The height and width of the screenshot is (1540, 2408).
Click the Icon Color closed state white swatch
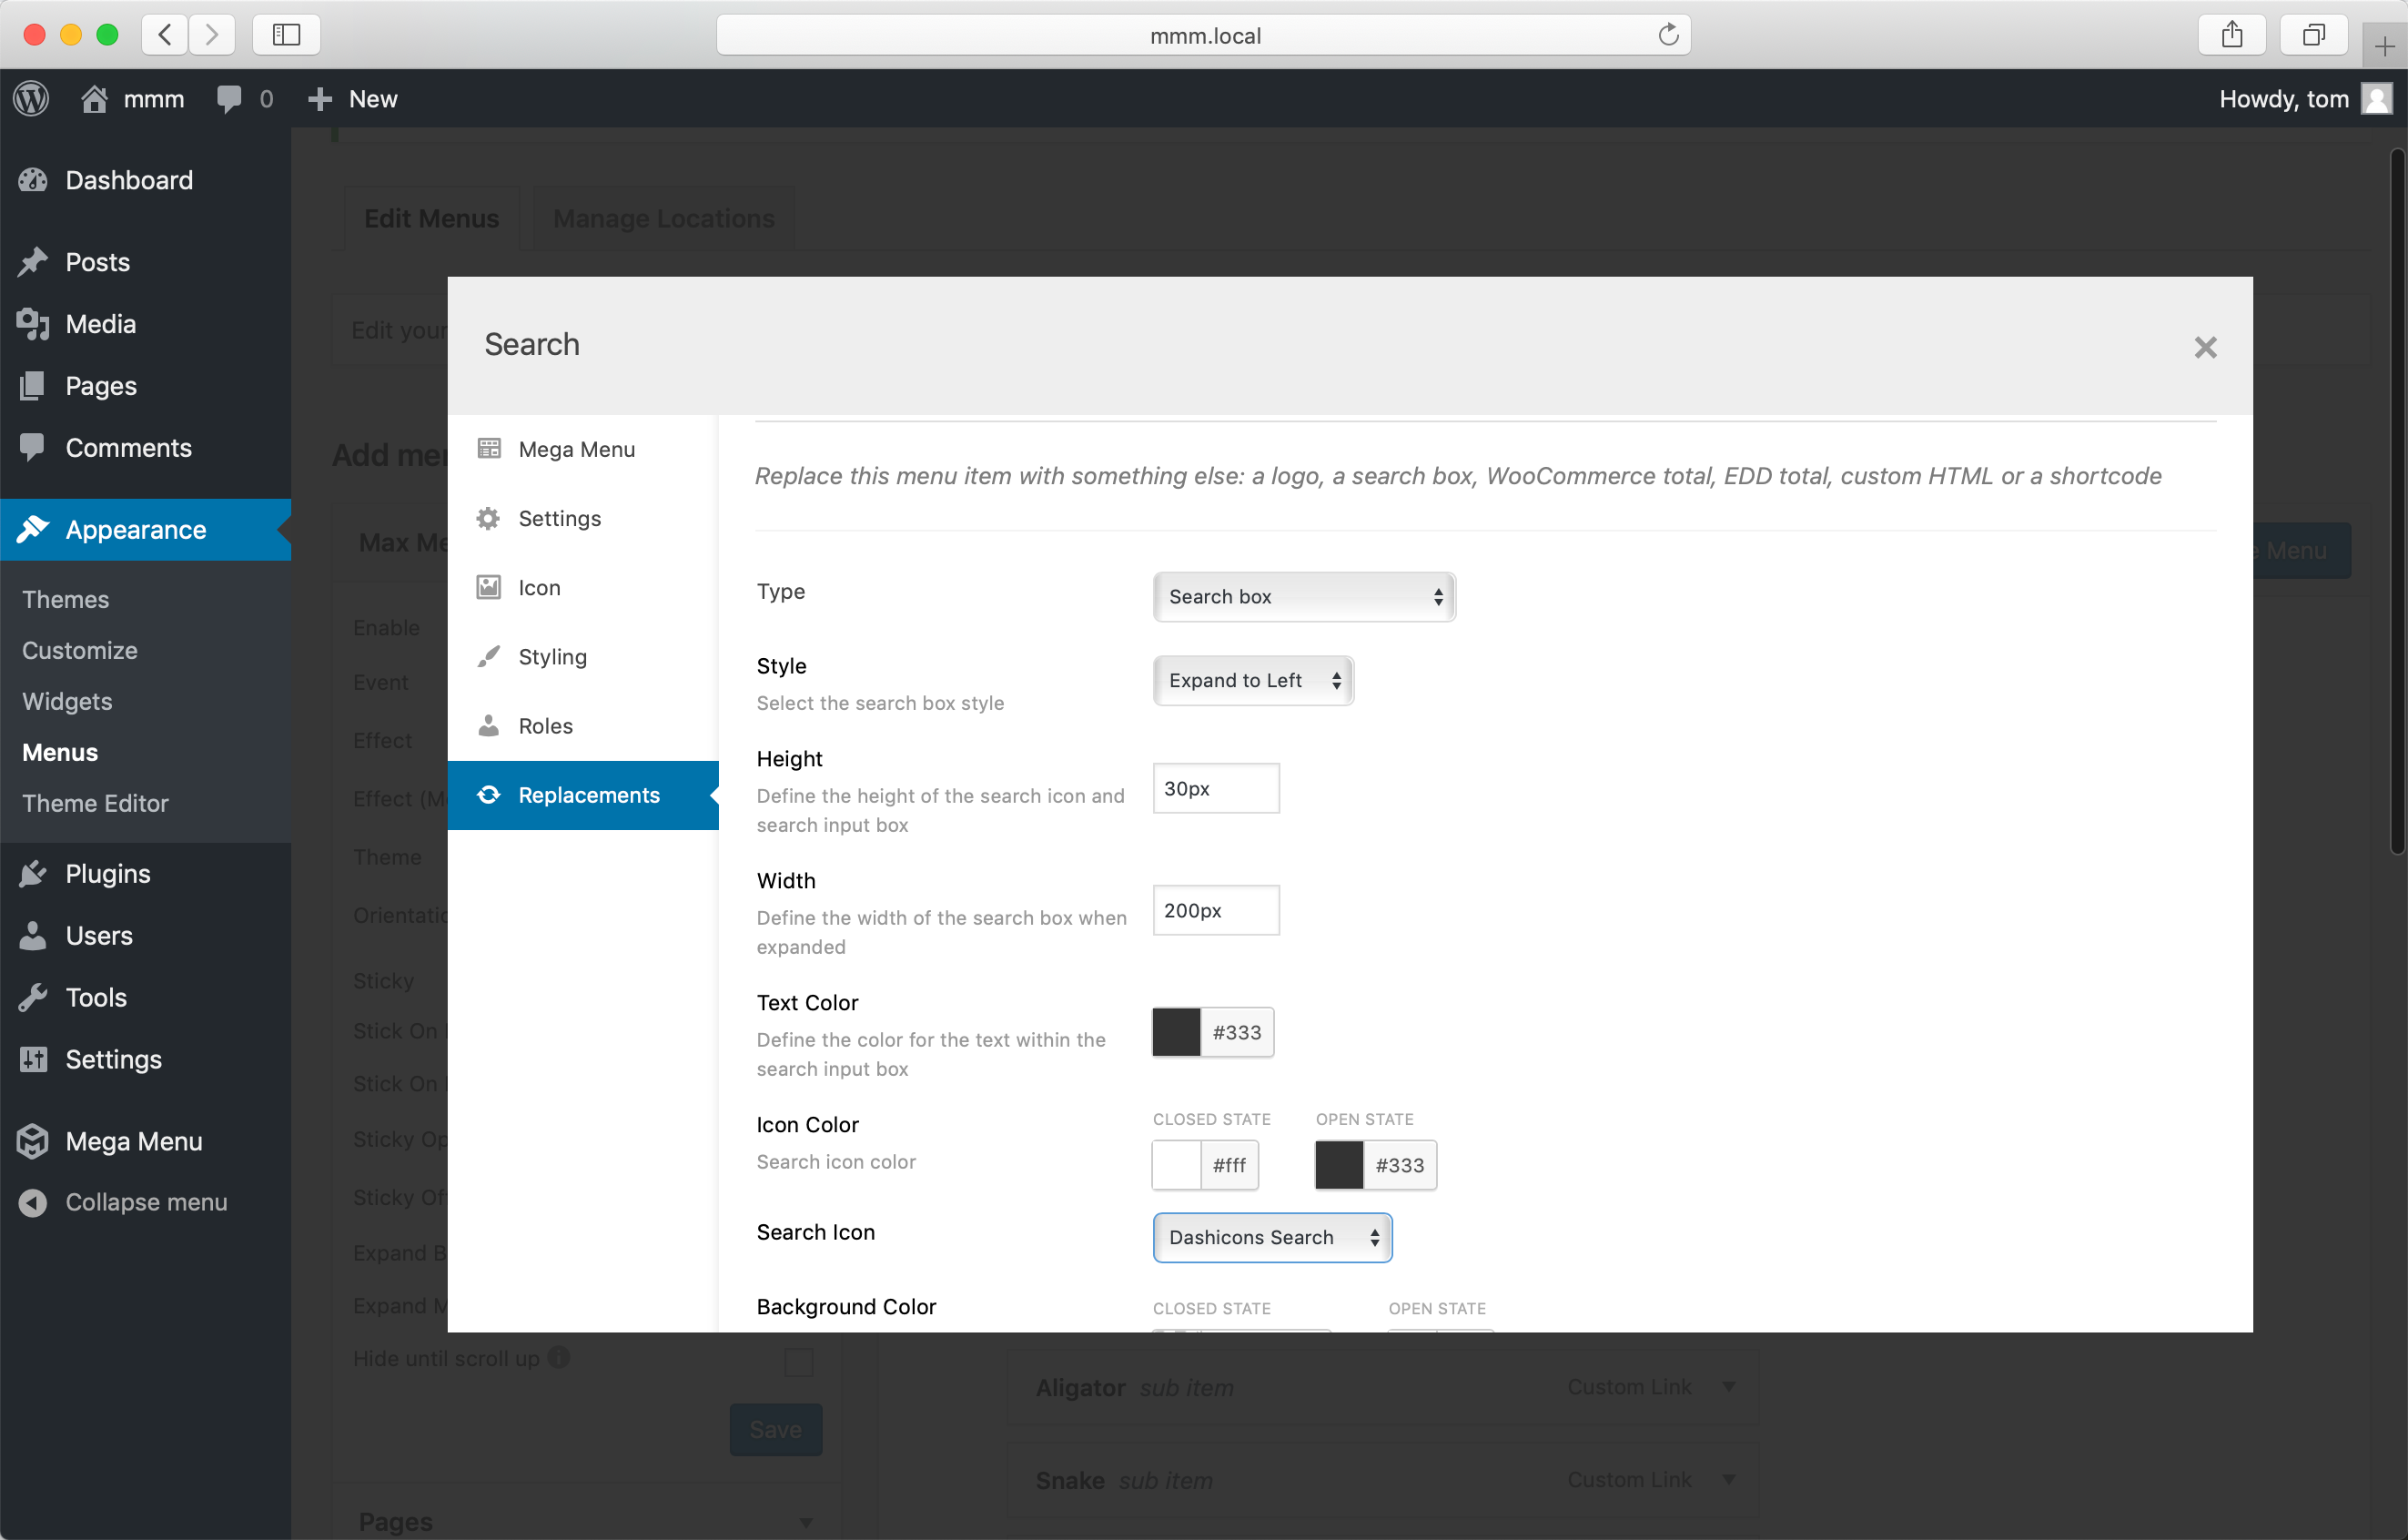click(1176, 1165)
